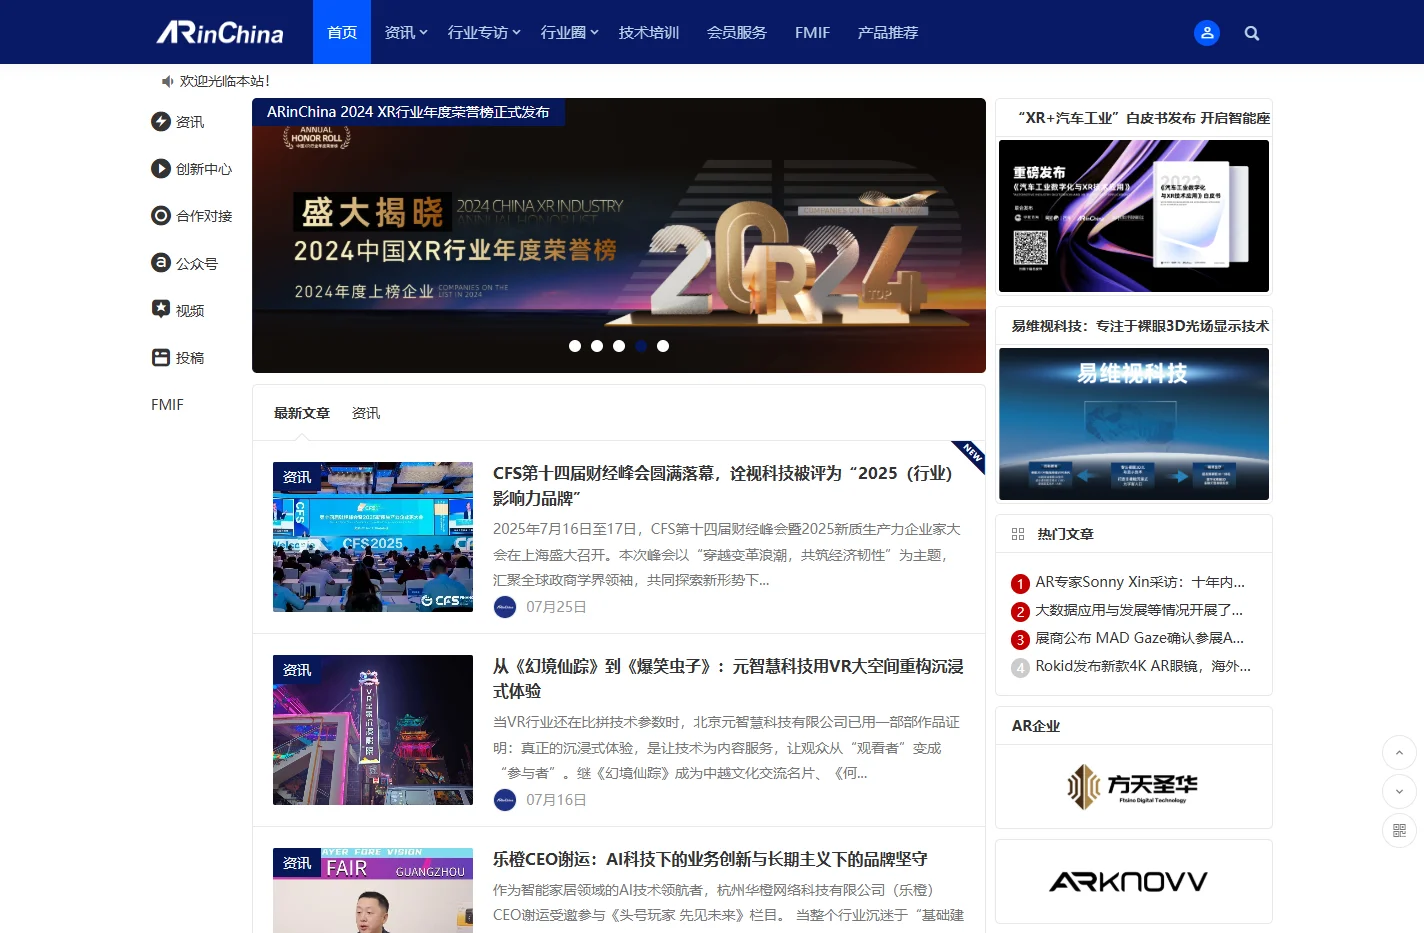Expand the 行业圈 dropdown menu
1424x933 pixels.
click(x=569, y=32)
